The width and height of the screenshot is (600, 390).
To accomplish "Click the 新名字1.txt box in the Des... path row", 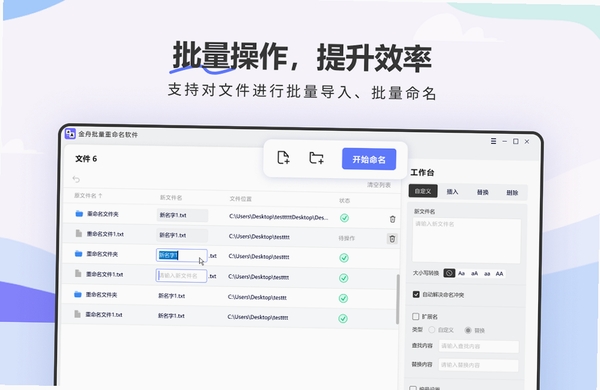I will (183, 215).
